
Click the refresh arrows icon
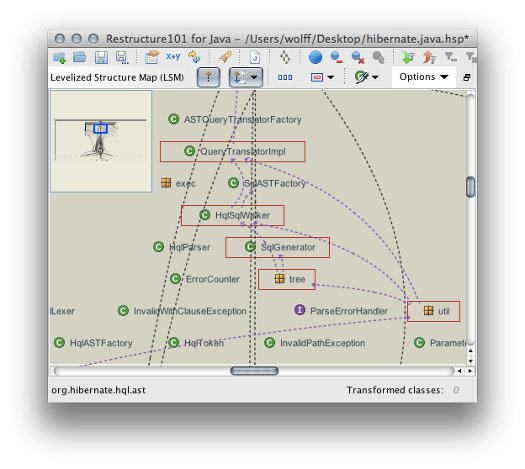pos(194,57)
